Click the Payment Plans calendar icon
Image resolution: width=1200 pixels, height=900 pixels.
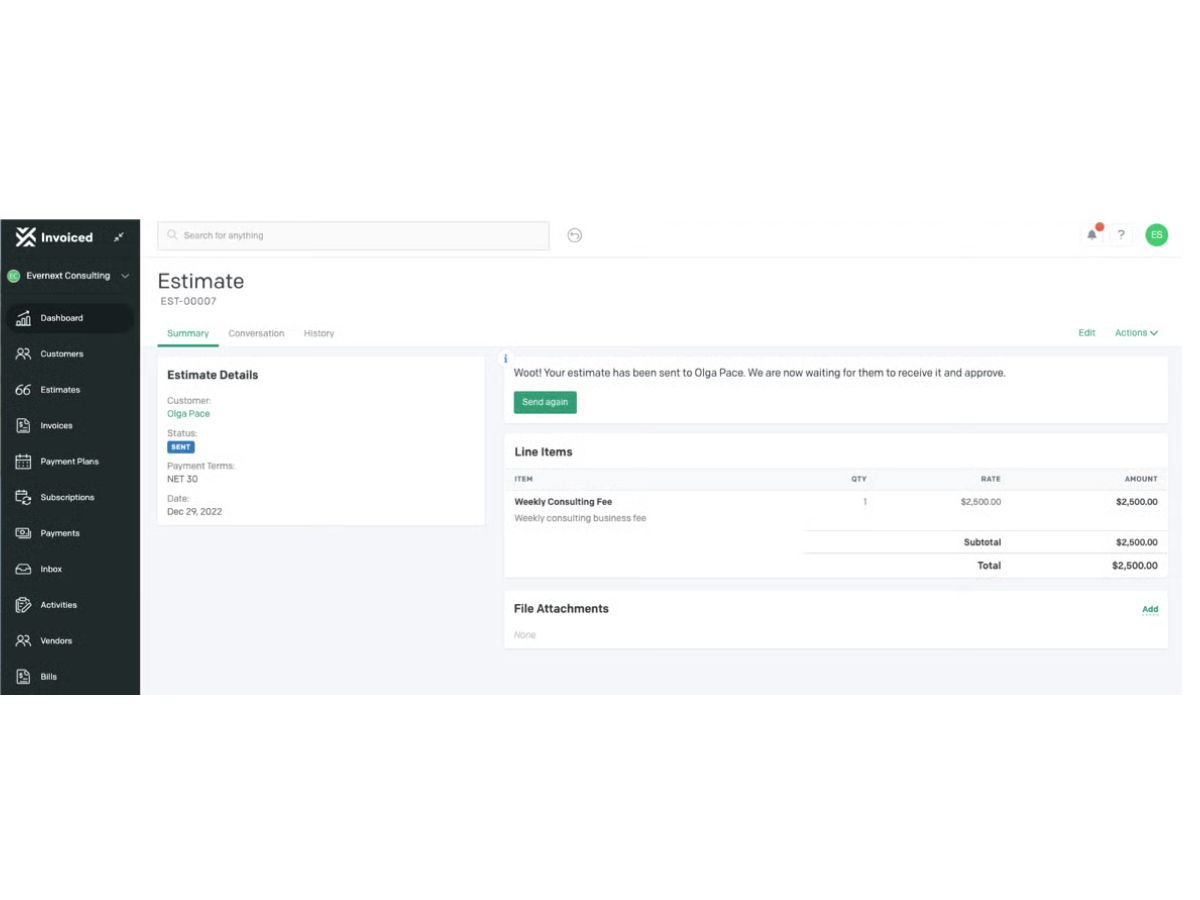tap(23, 462)
